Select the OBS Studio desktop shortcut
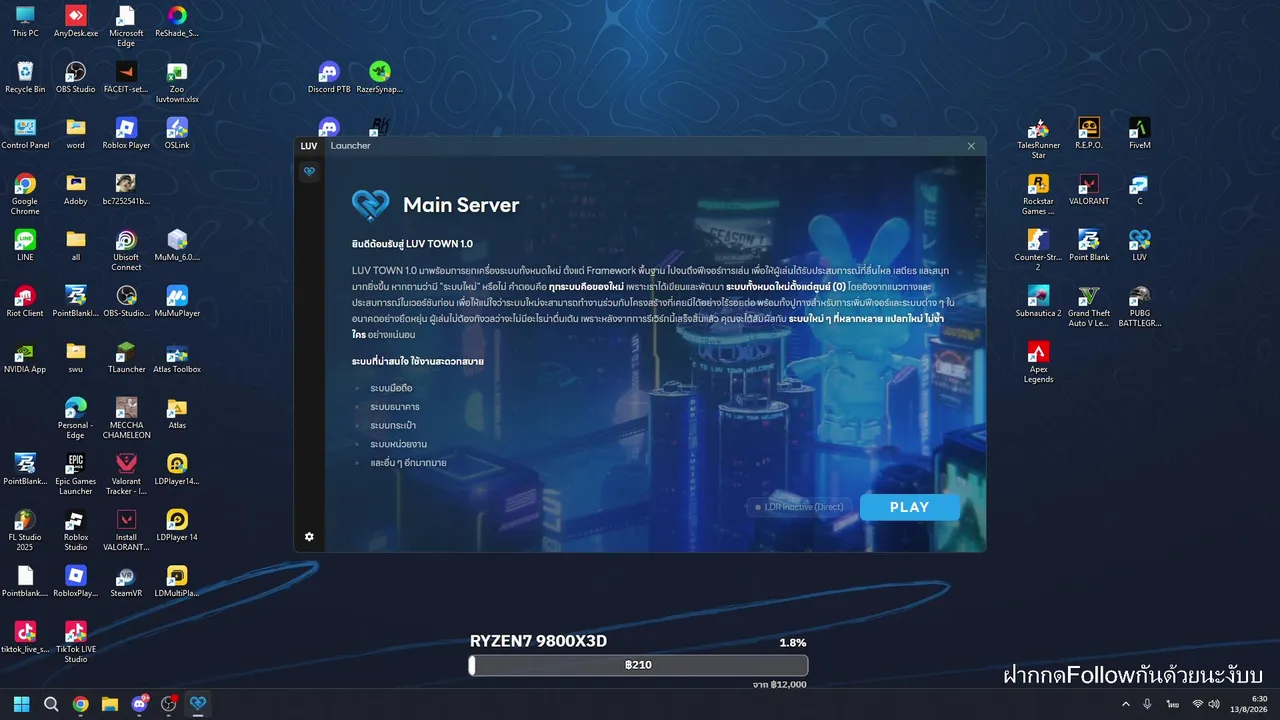Viewport: 1280px width, 720px height. point(76,77)
